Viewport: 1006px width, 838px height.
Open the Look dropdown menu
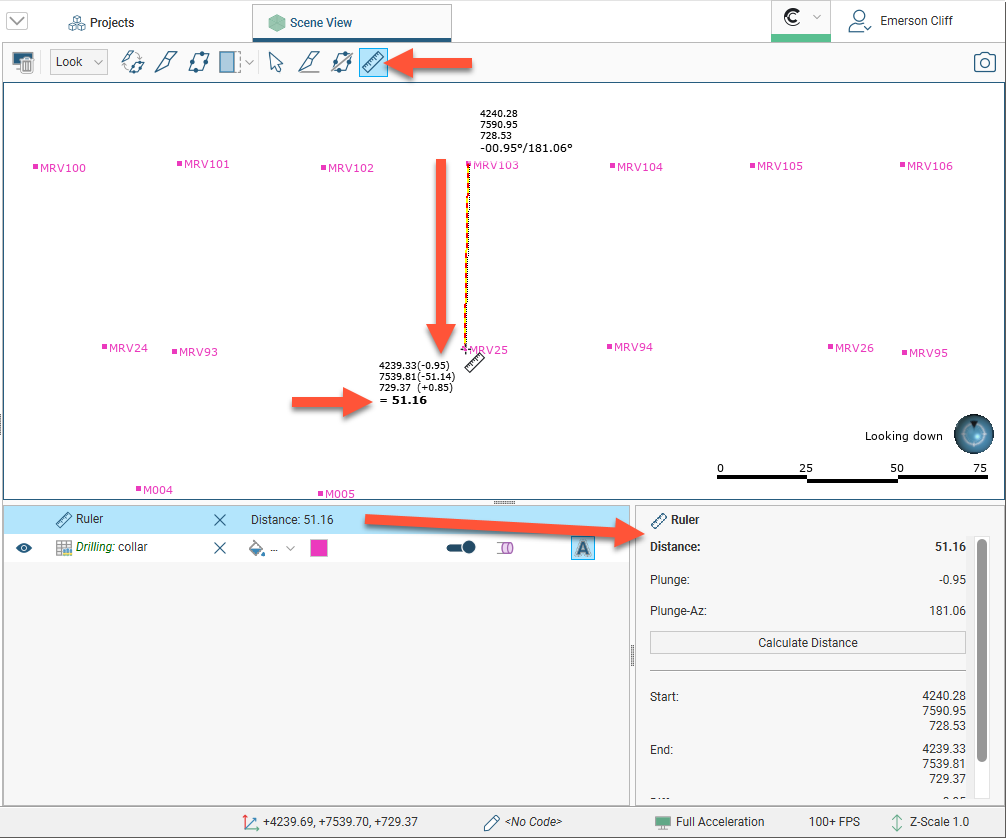pyautogui.click(x=79, y=62)
